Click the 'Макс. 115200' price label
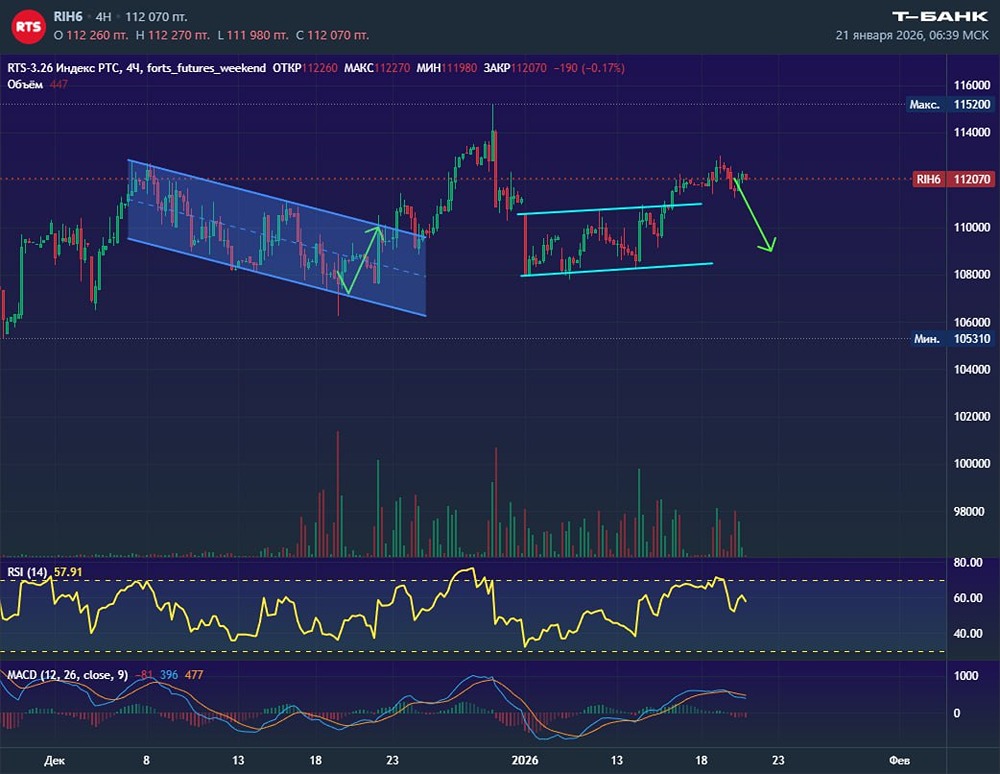 tap(950, 105)
